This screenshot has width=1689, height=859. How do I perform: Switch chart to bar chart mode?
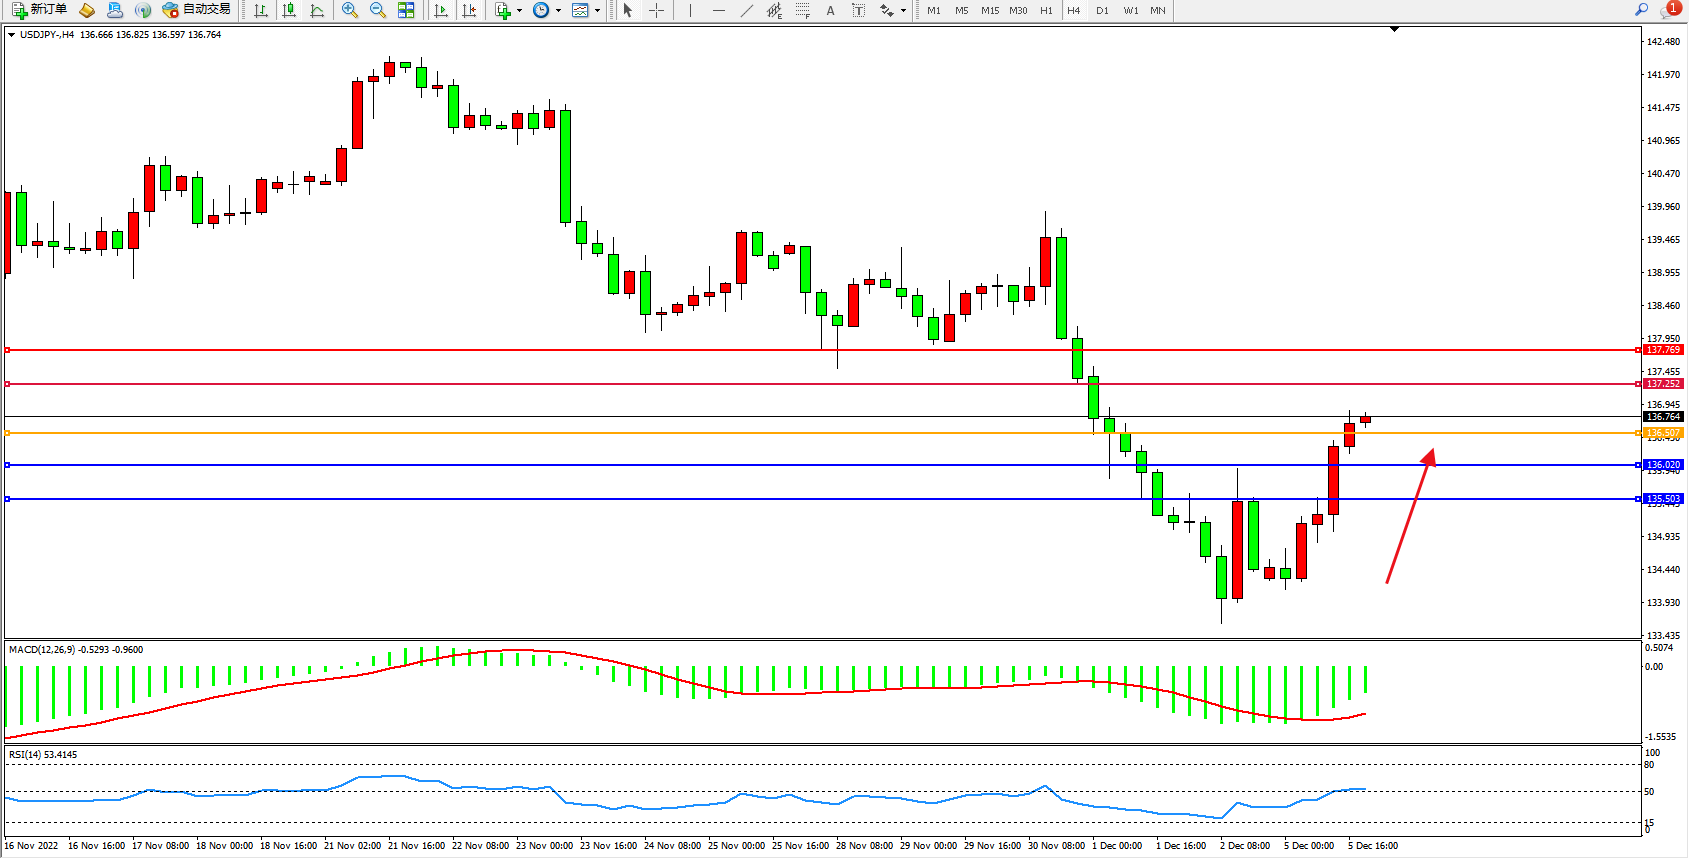(x=261, y=10)
